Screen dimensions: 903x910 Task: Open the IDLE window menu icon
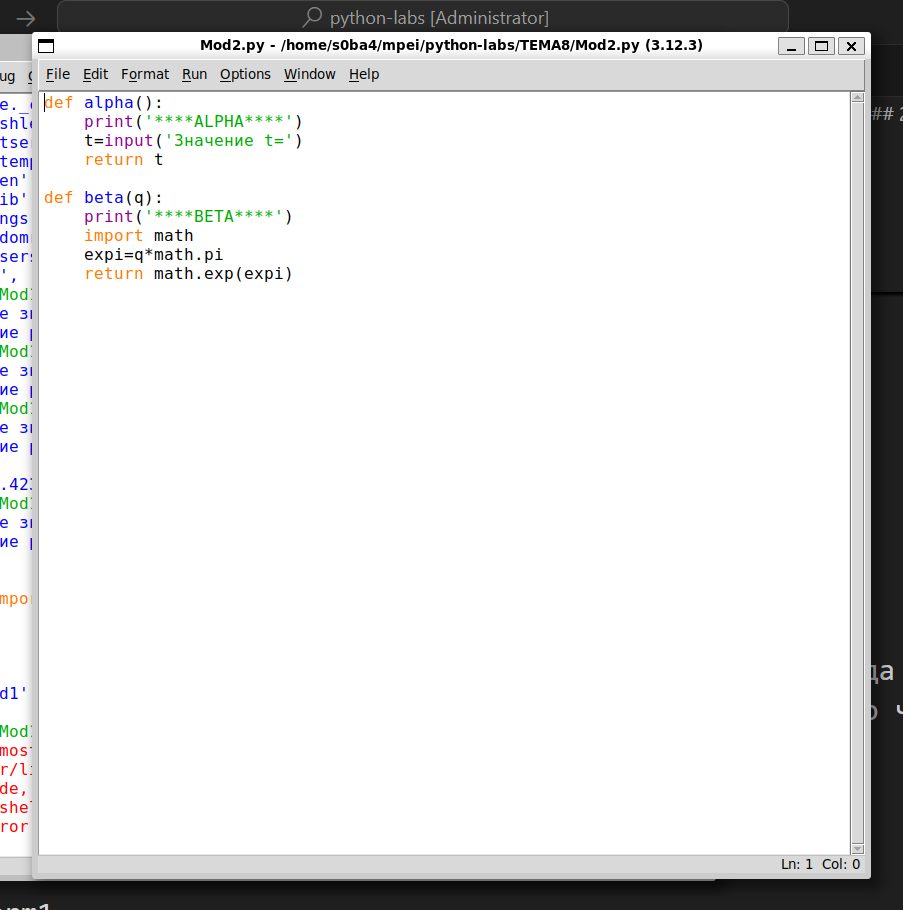pyautogui.click(x=46, y=46)
